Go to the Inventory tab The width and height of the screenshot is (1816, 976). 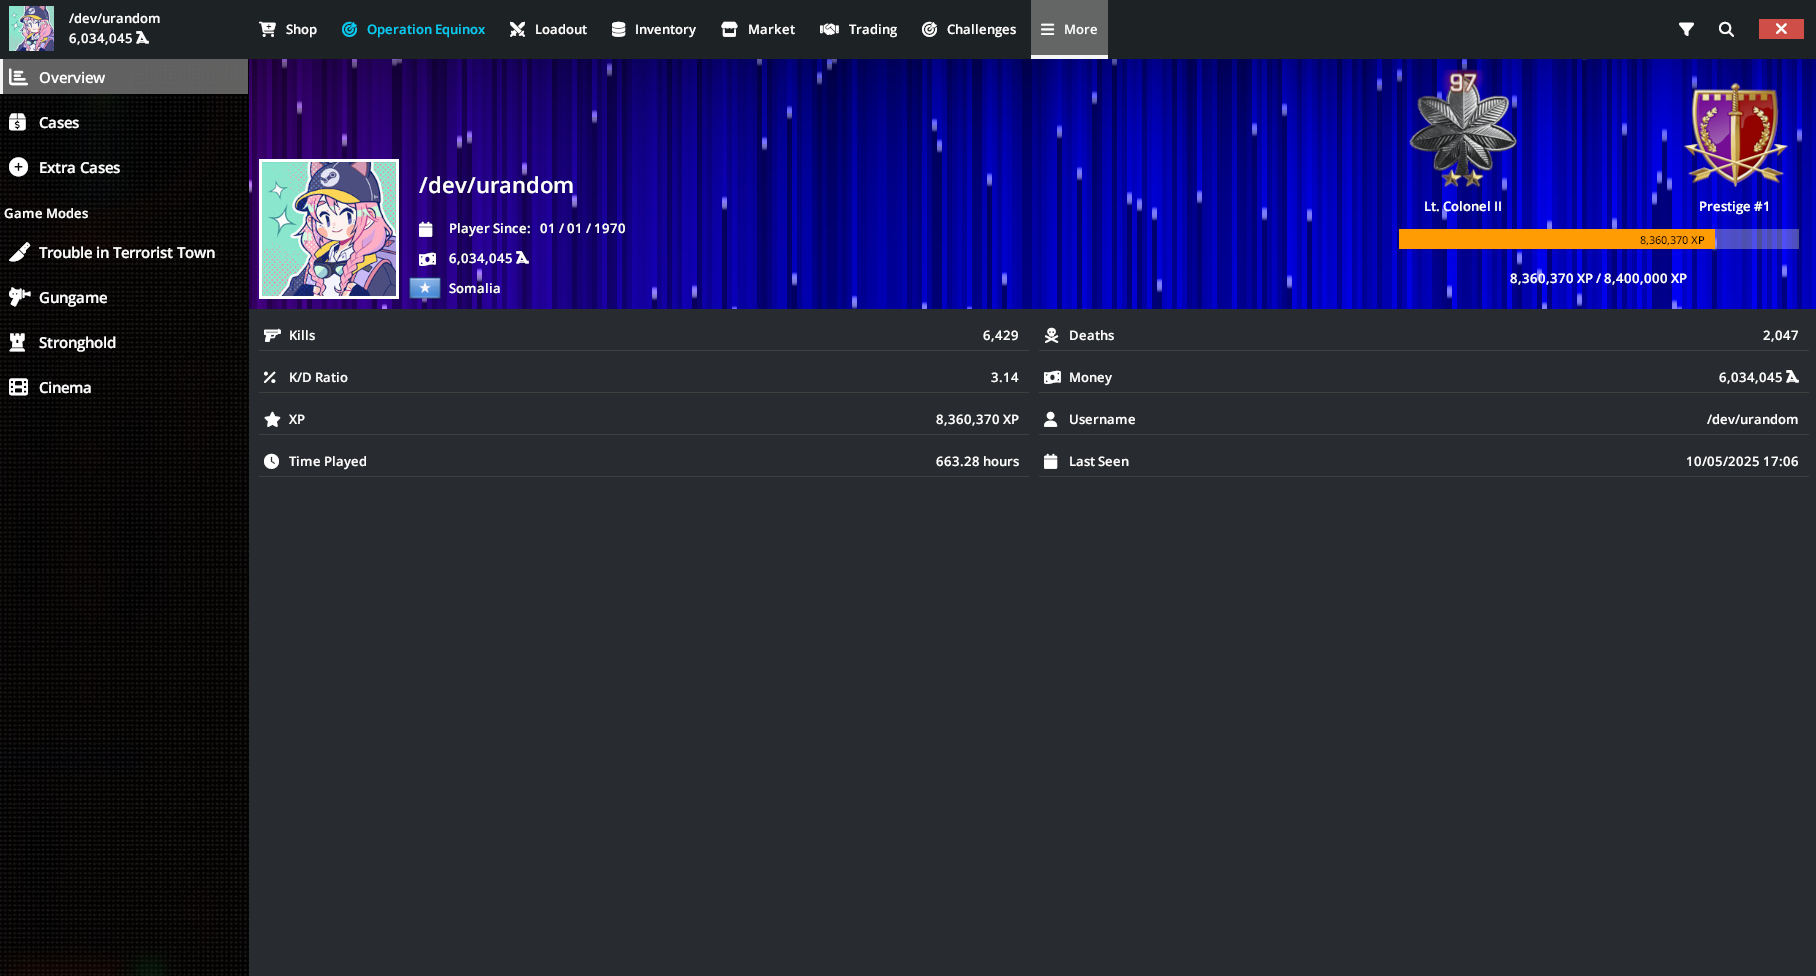point(653,29)
